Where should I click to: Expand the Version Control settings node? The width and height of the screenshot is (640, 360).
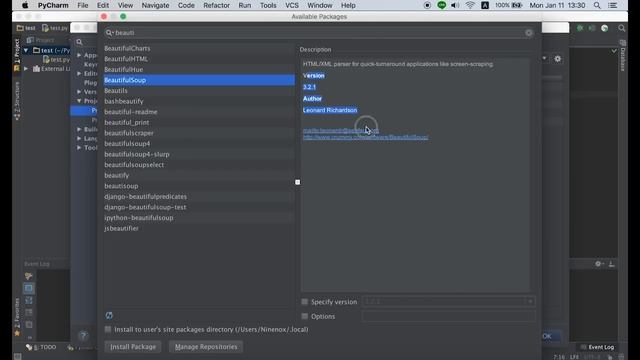[x=79, y=91]
